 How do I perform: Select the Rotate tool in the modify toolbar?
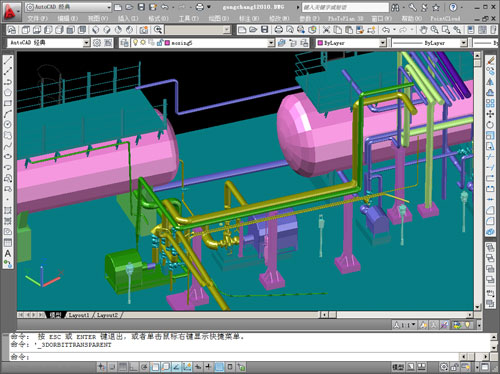point(490,125)
